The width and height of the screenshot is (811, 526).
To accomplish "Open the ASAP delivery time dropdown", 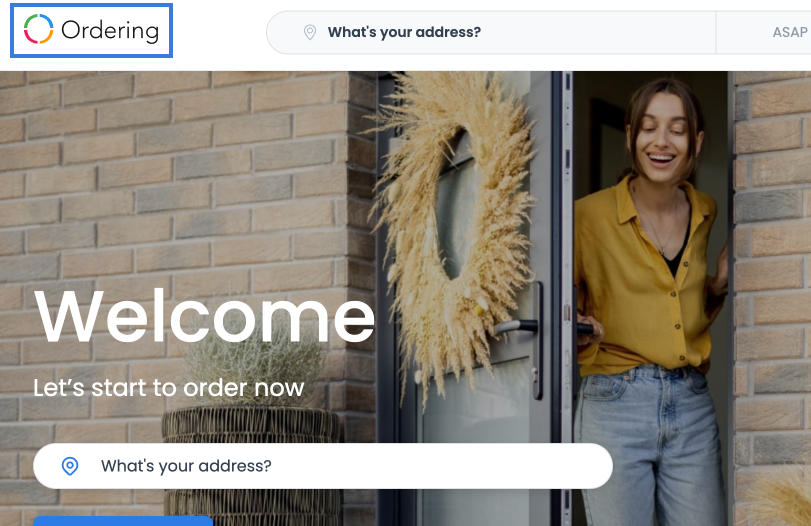I will [790, 32].
